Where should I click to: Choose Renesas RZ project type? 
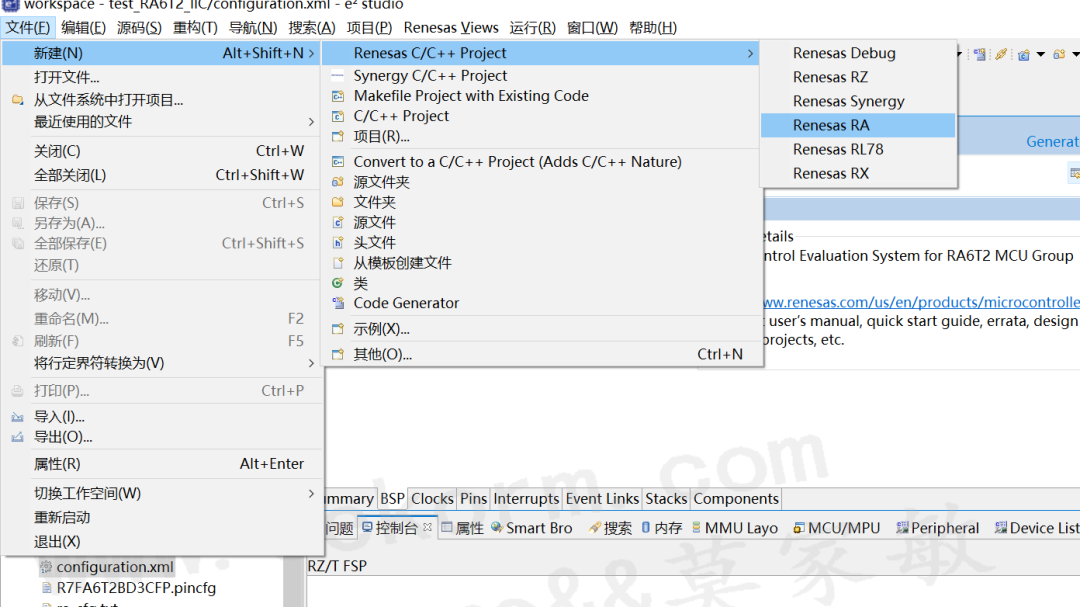pos(858,77)
